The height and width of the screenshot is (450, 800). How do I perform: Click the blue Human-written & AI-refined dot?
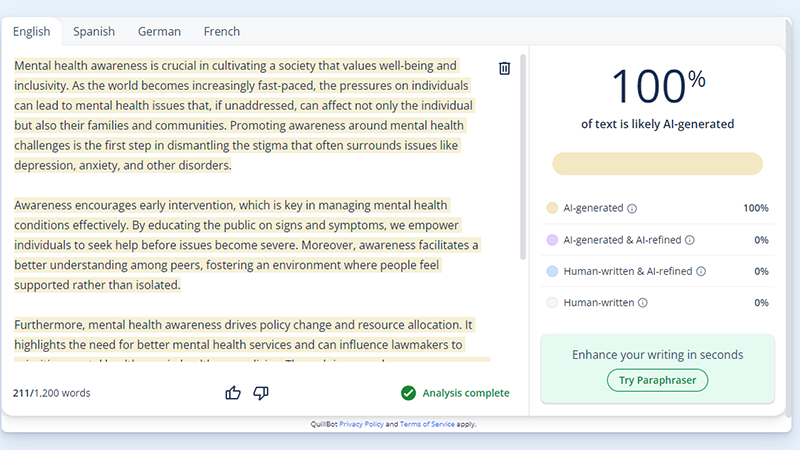(552, 271)
